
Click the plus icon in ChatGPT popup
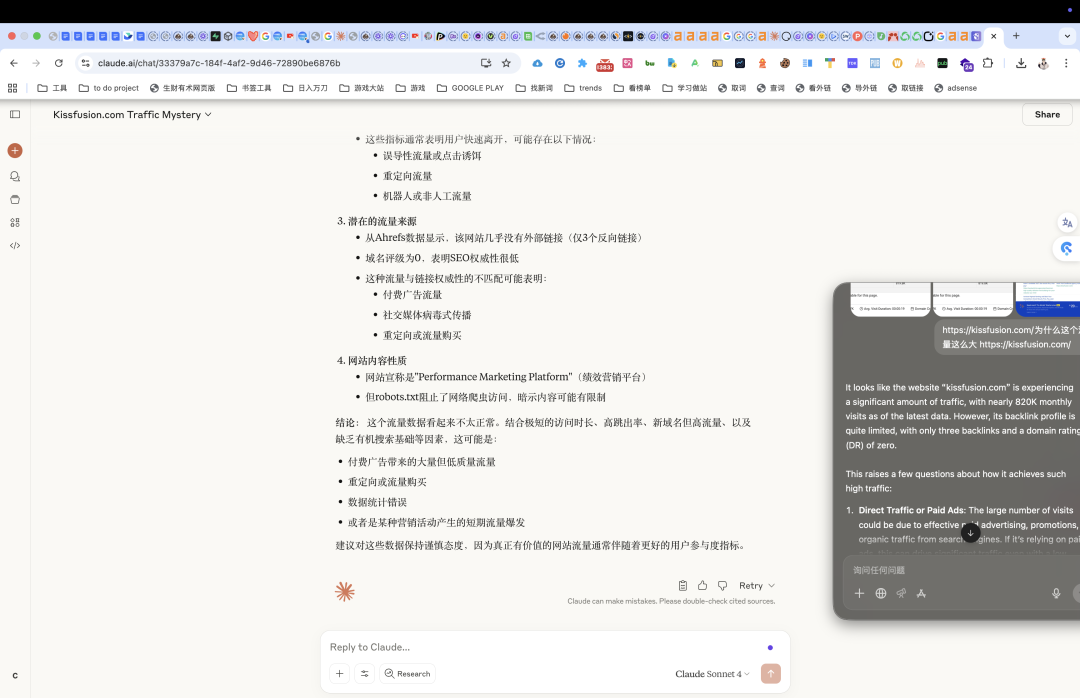860,593
